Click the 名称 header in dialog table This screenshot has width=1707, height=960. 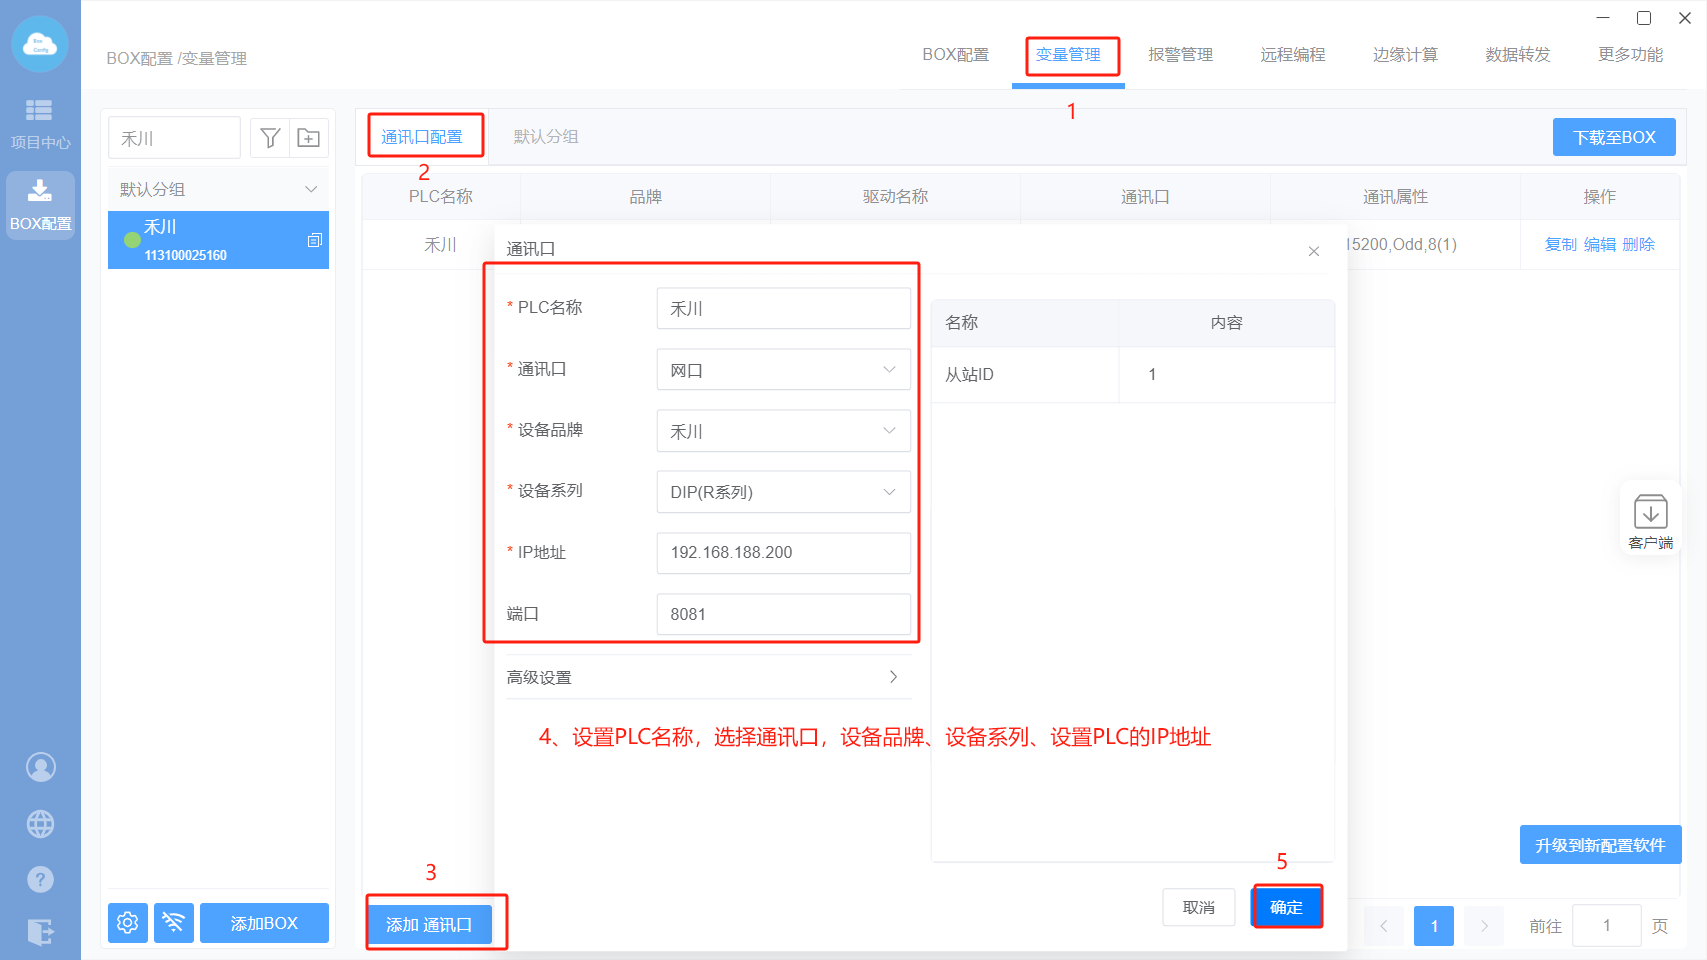pos(1025,323)
